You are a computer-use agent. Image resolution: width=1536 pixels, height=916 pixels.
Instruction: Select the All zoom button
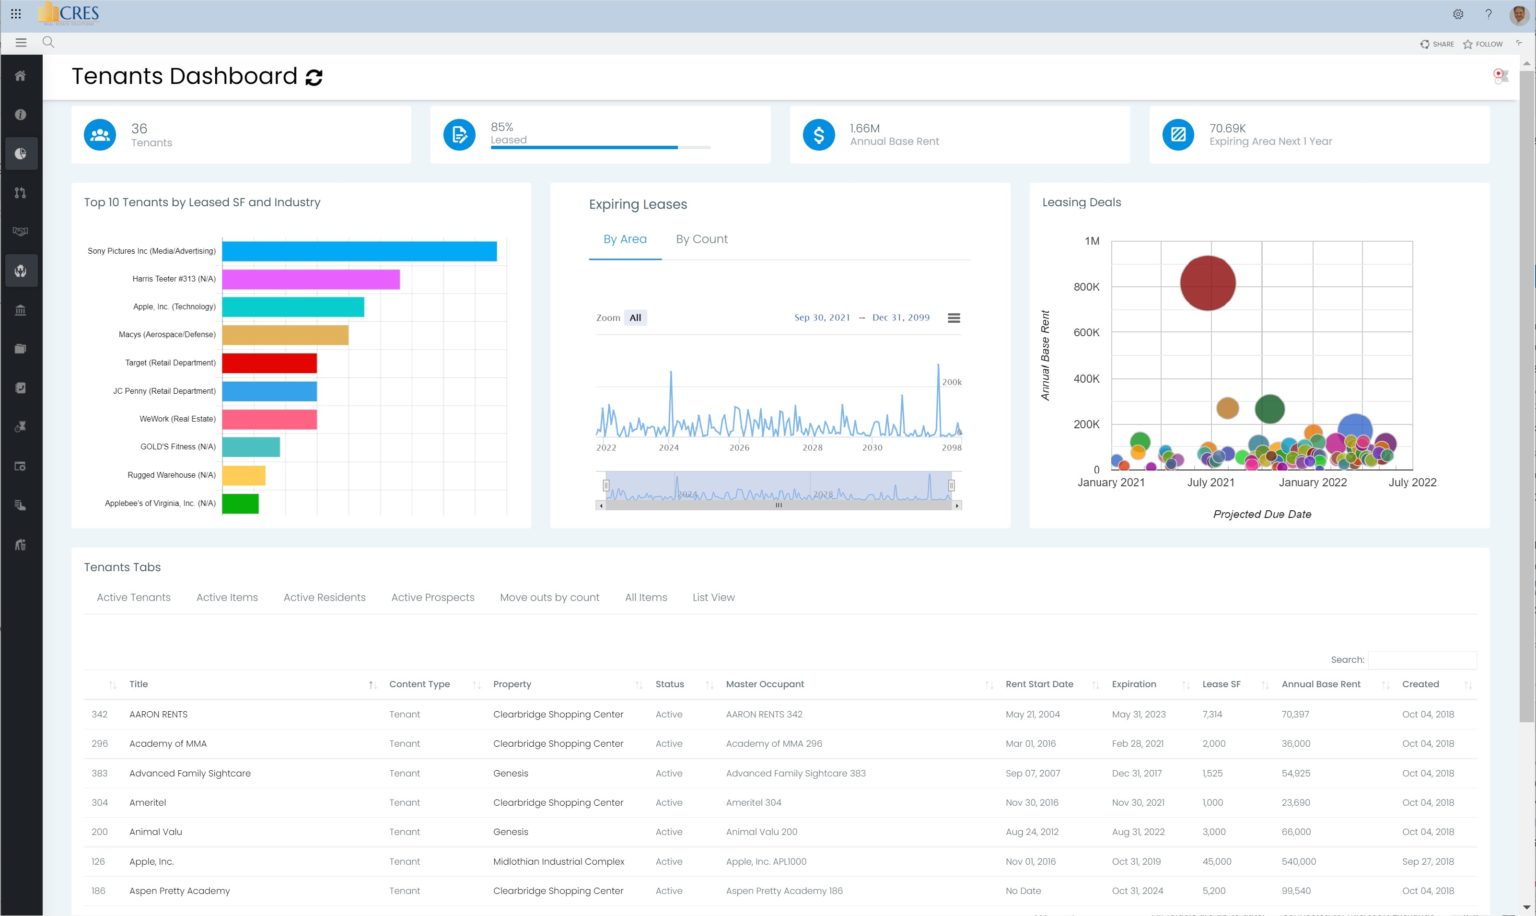coord(635,318)
